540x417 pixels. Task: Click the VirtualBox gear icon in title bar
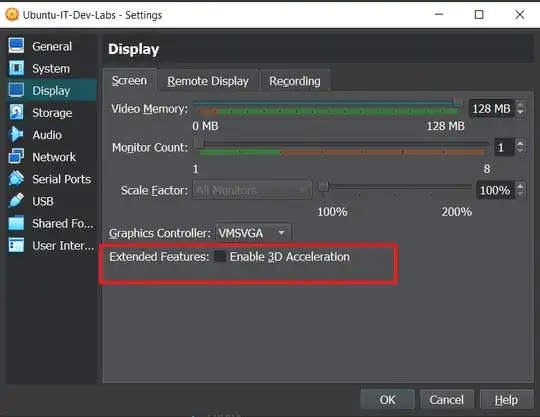pos(12,14)
